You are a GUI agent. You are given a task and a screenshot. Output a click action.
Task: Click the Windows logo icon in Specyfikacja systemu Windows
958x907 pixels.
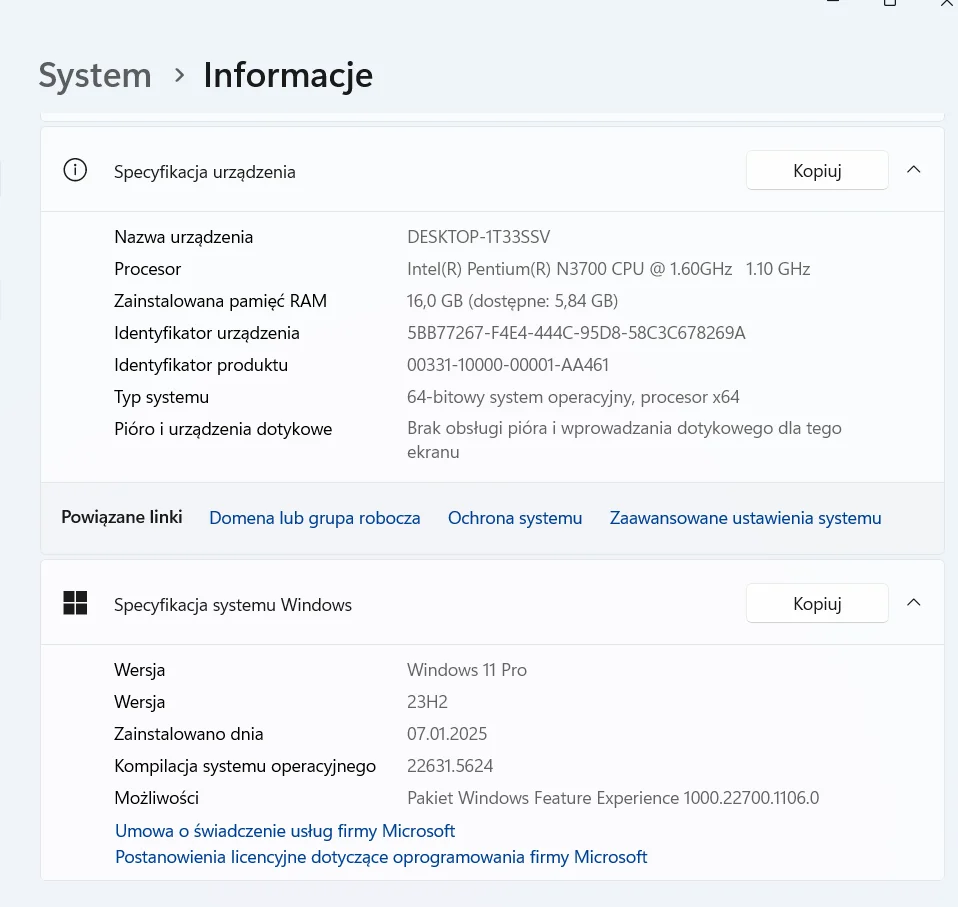pyautogui.click(x=75, y=603)
